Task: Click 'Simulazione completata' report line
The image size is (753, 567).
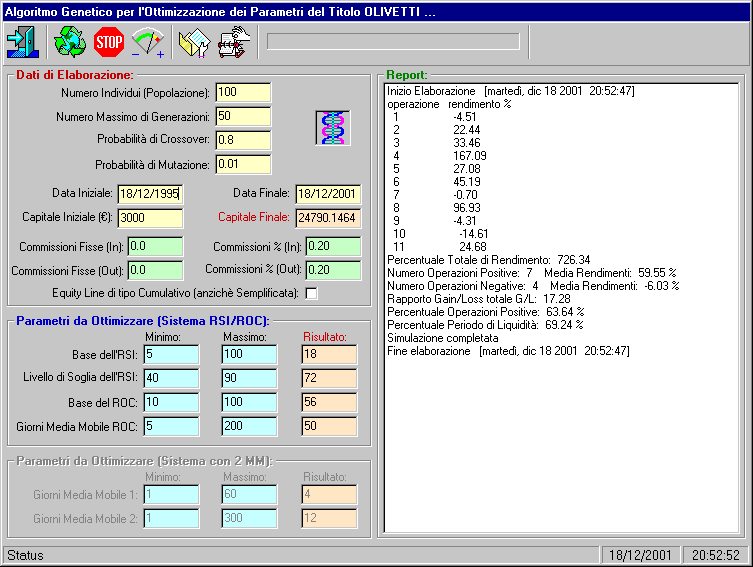Action: [443, 338]
